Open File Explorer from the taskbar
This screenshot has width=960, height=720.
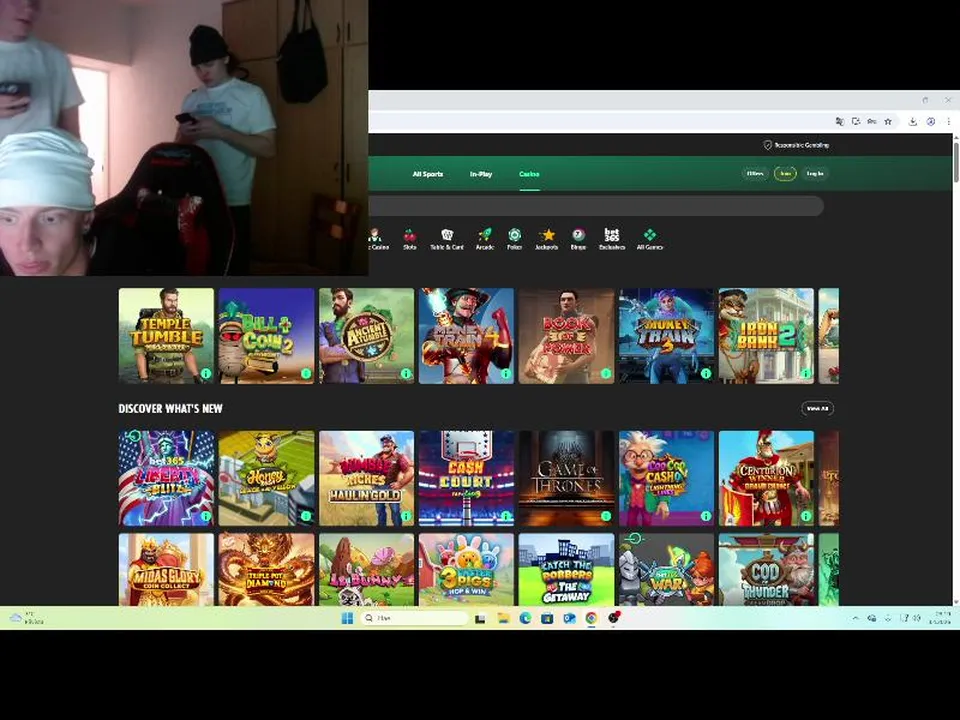coord(503,618)
